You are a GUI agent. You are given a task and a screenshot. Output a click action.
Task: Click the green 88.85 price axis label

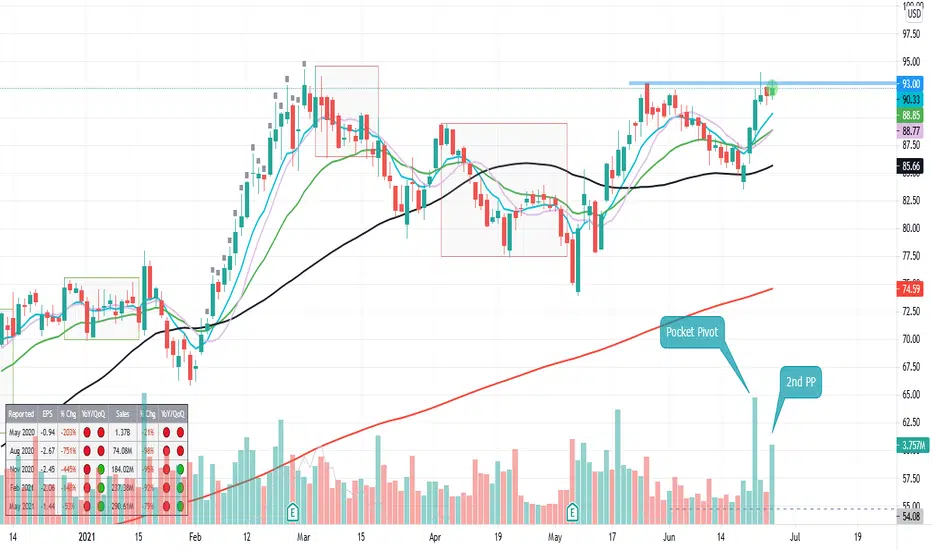[910, 115]
